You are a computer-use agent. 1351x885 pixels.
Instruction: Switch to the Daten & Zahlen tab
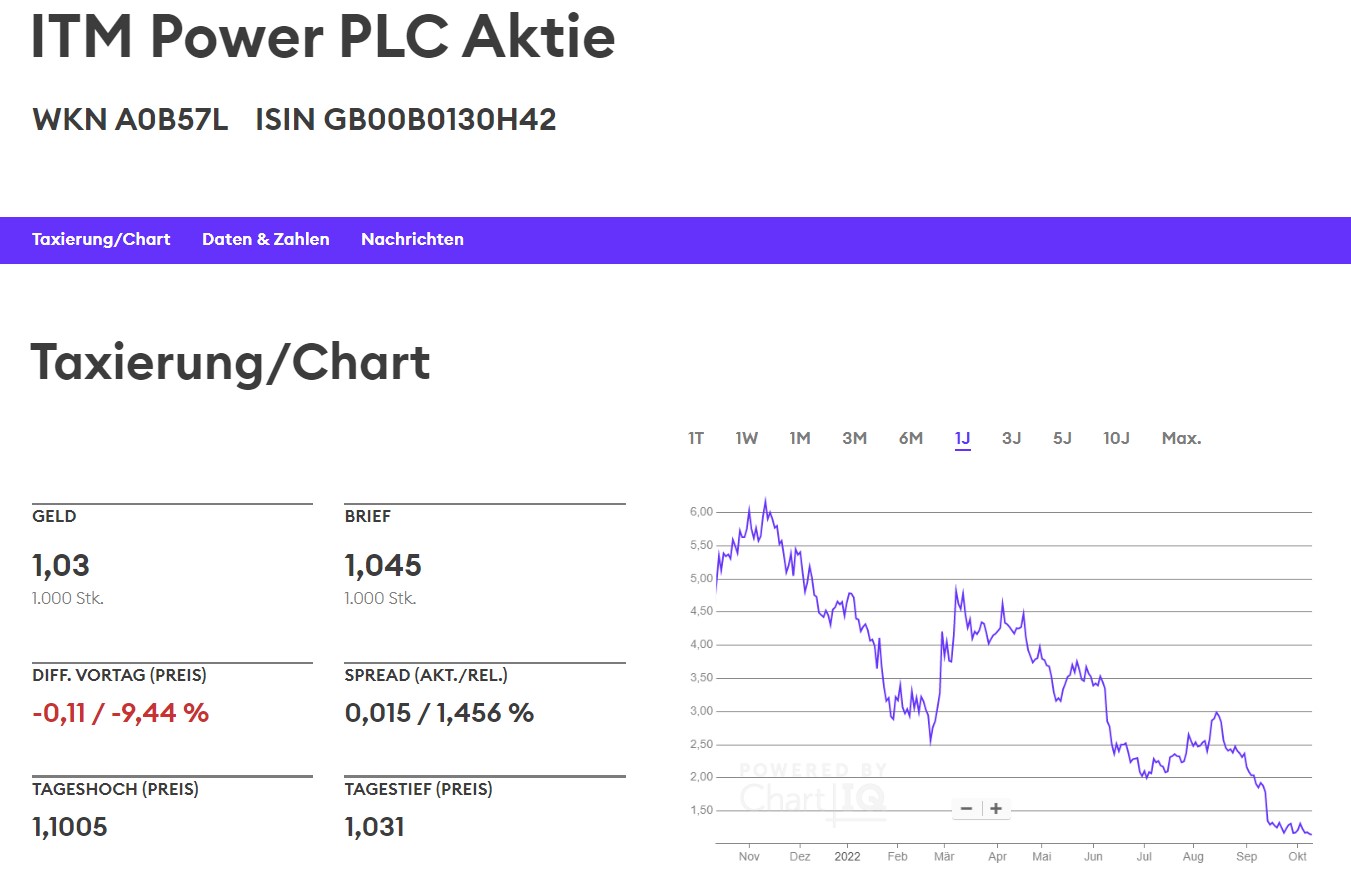tap(265, 239)
